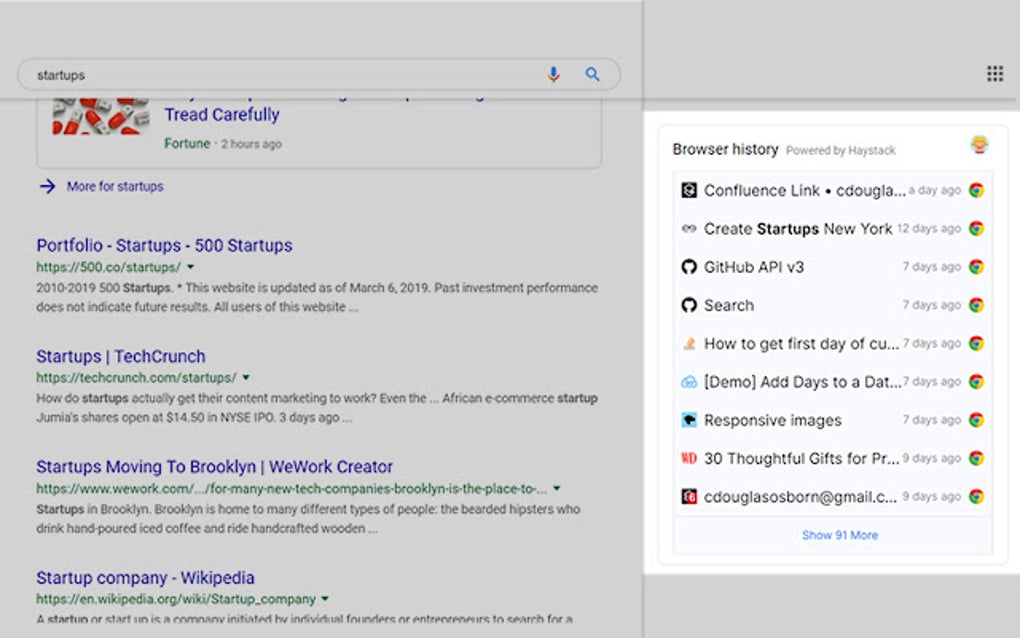Click GitHub icon next to GitHub API v3
Screen dimensions: 1020x638
(x=689, y=267)
